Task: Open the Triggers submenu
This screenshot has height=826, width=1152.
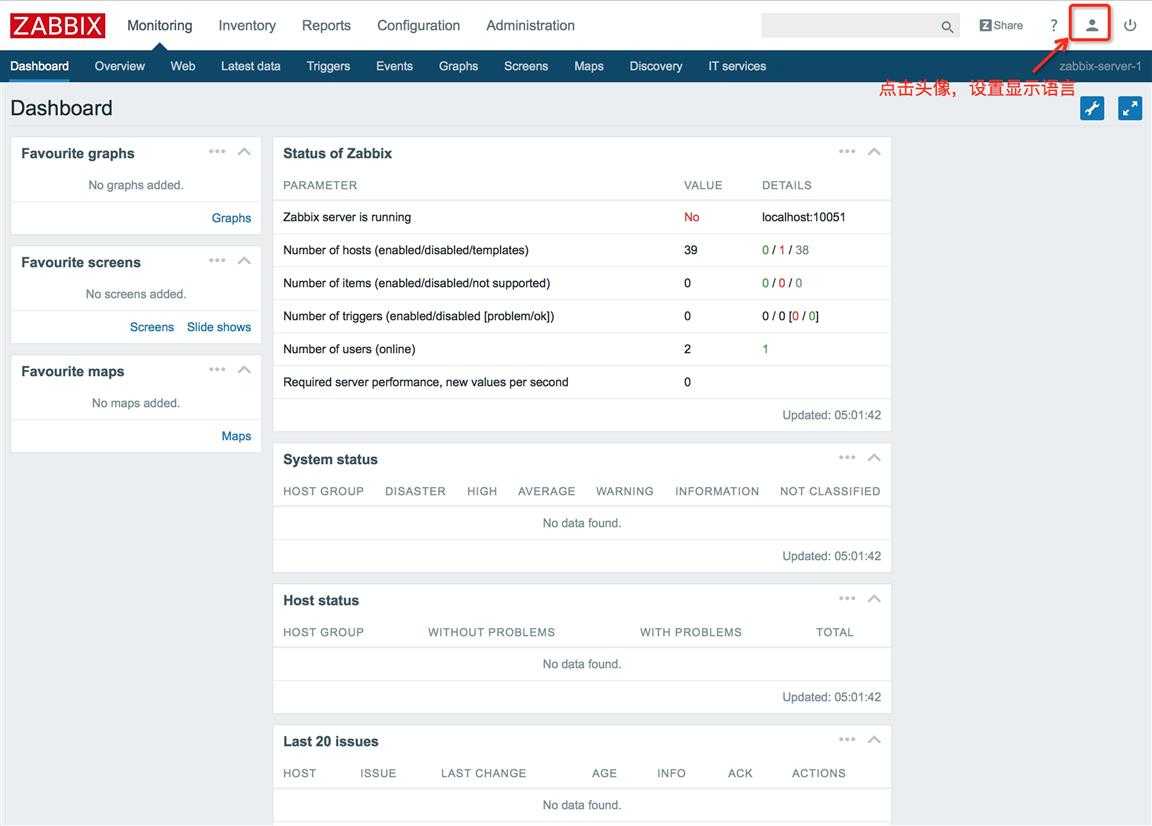Action: point(328,66)
